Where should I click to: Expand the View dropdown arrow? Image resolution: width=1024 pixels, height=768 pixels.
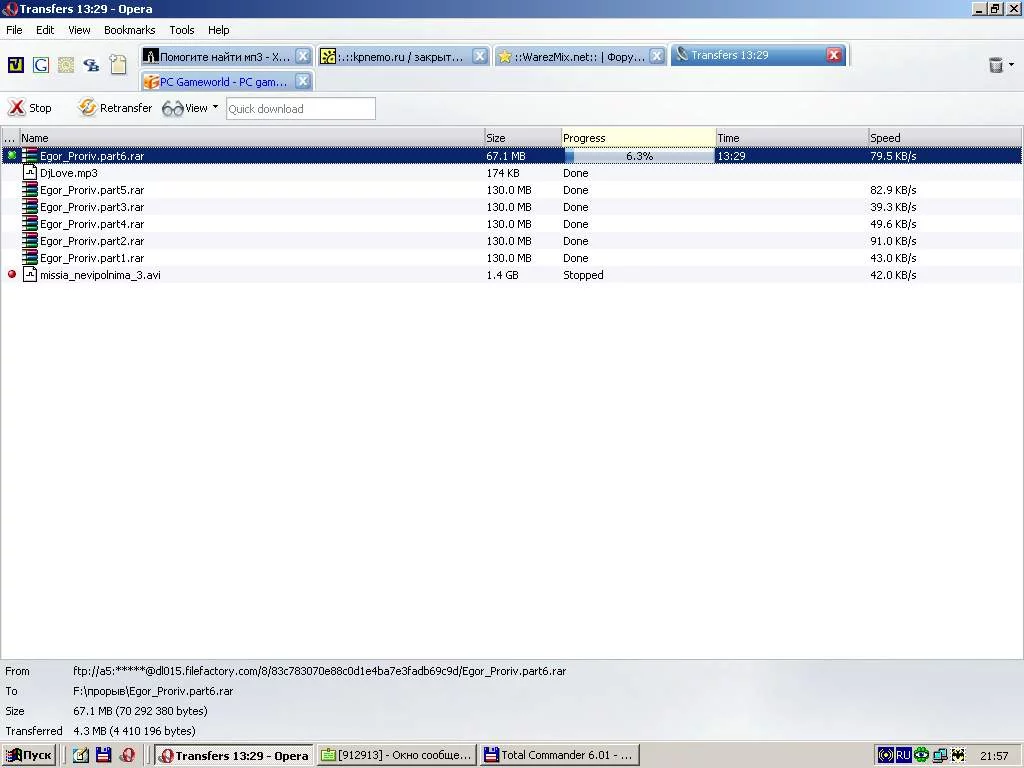[x=215, y=107]
